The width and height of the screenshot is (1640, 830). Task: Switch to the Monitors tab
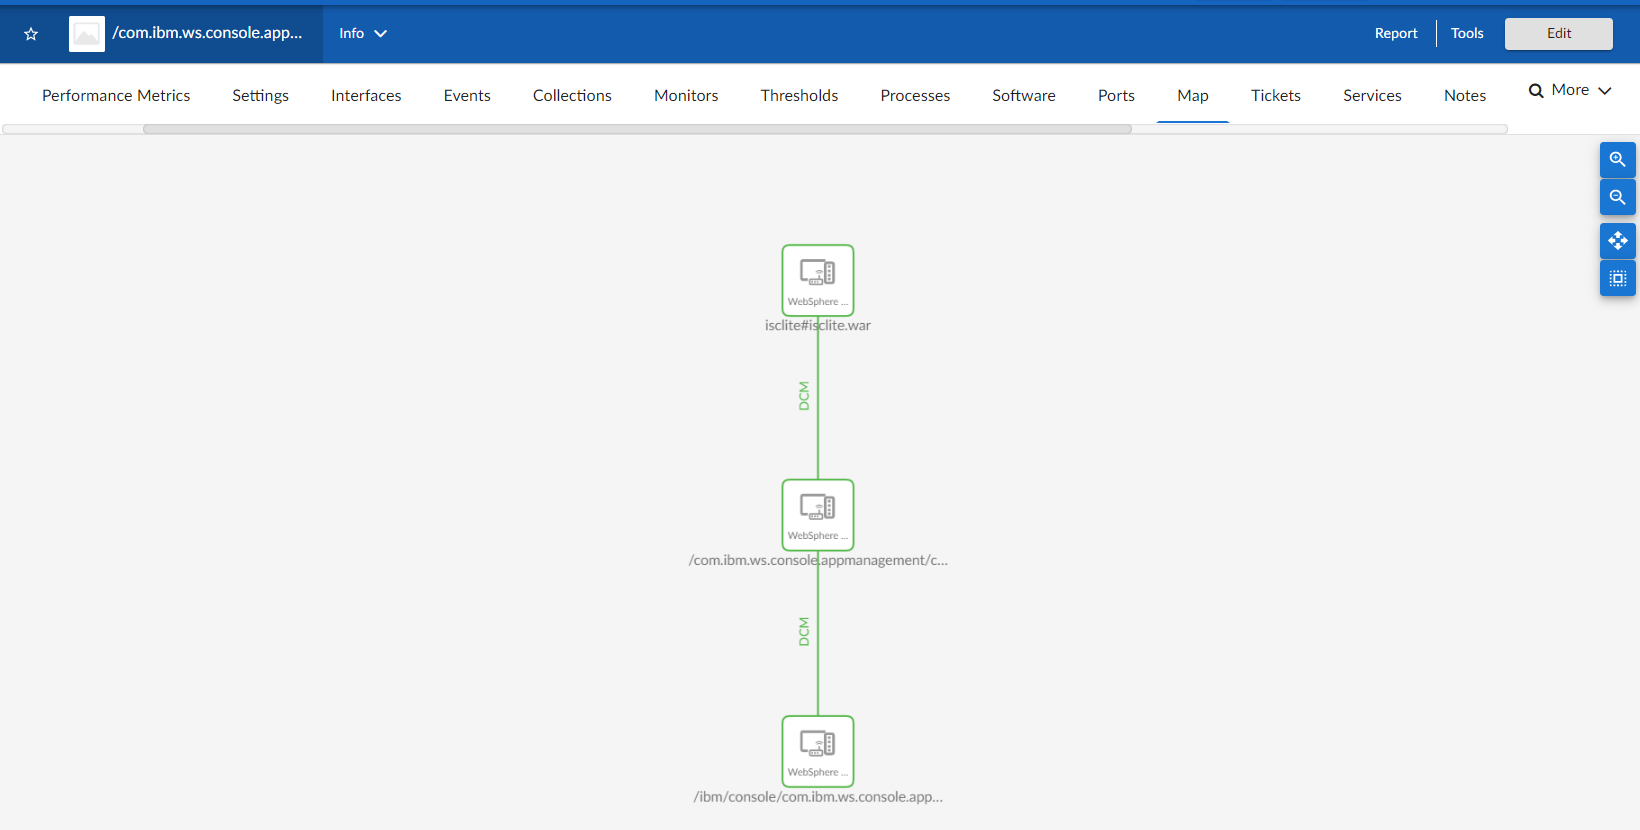coord(686,96)
